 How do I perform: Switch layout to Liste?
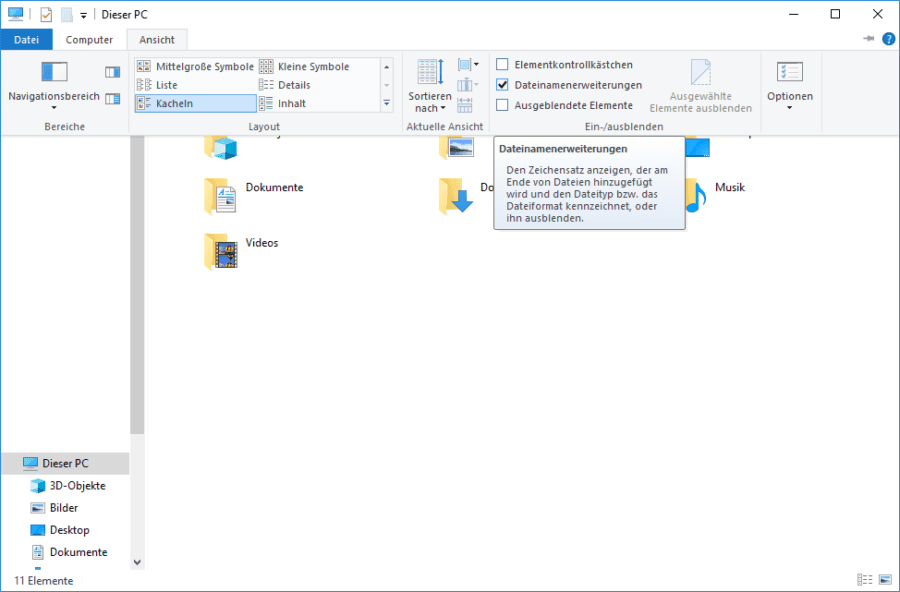point(195,85)
